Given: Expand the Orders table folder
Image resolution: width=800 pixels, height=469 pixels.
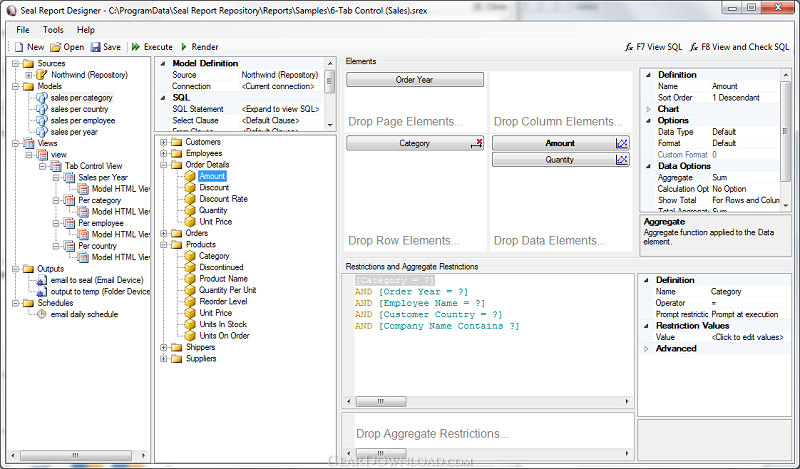Looking at the screenshot, I should (164, 233).
